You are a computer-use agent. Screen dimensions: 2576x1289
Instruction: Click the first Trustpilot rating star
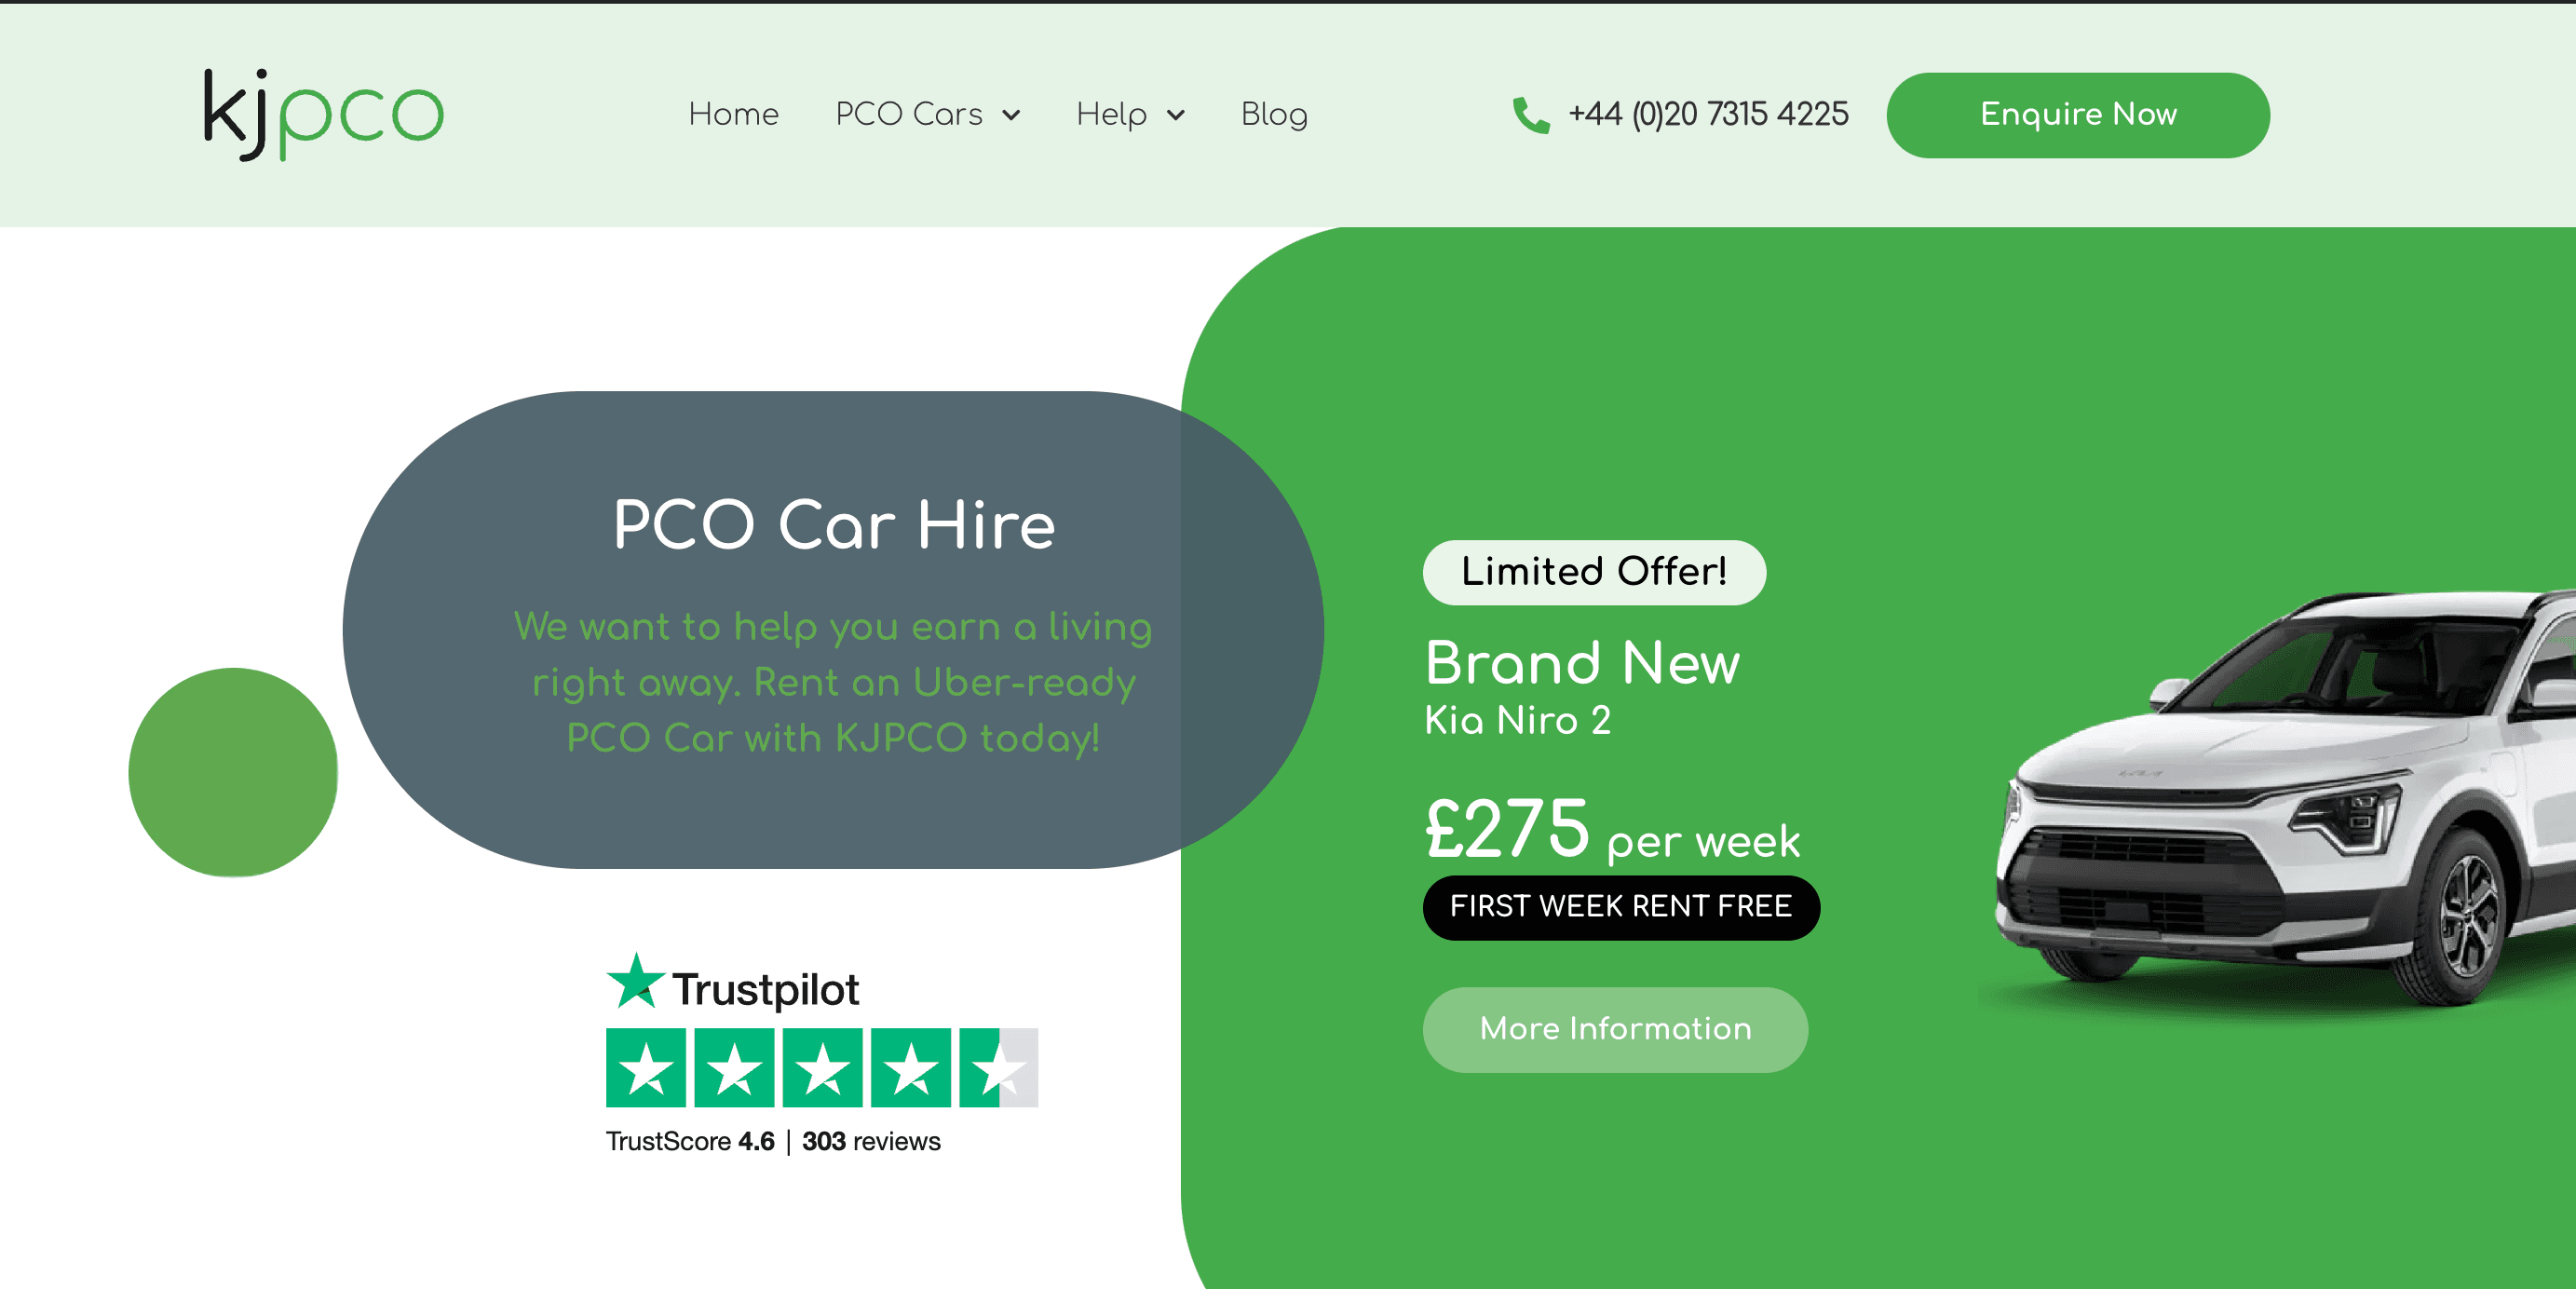click(646, 1068)
